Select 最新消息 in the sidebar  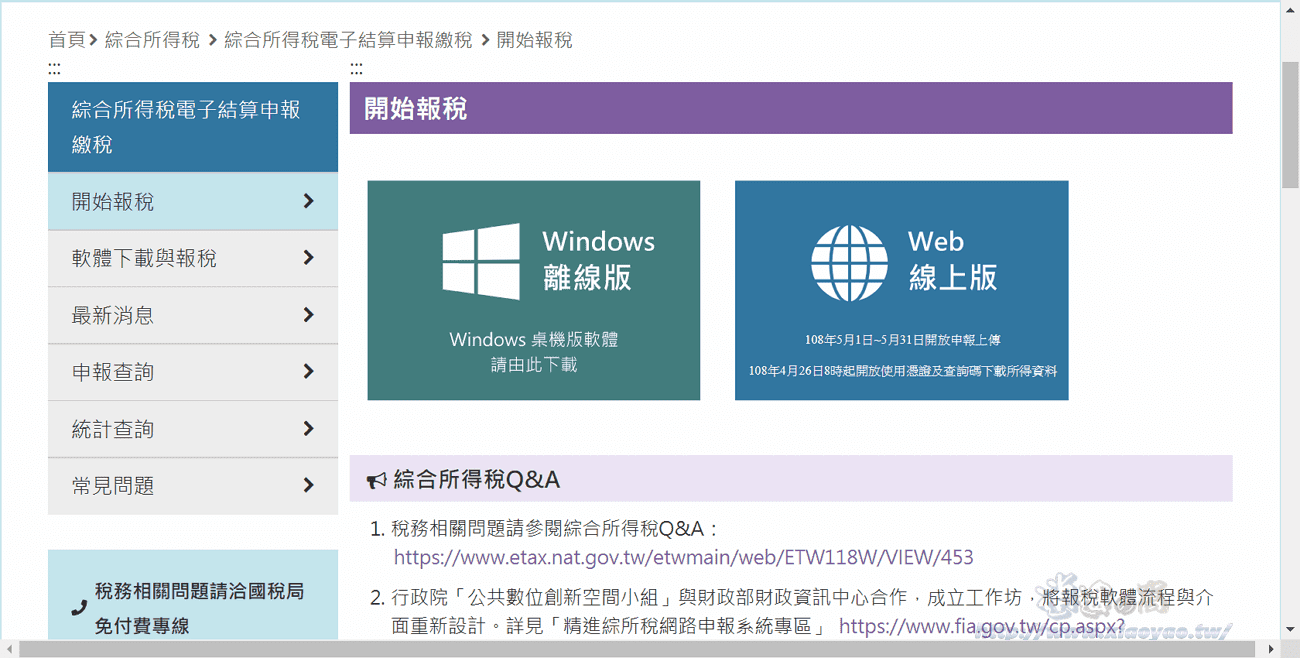(193, 316)
